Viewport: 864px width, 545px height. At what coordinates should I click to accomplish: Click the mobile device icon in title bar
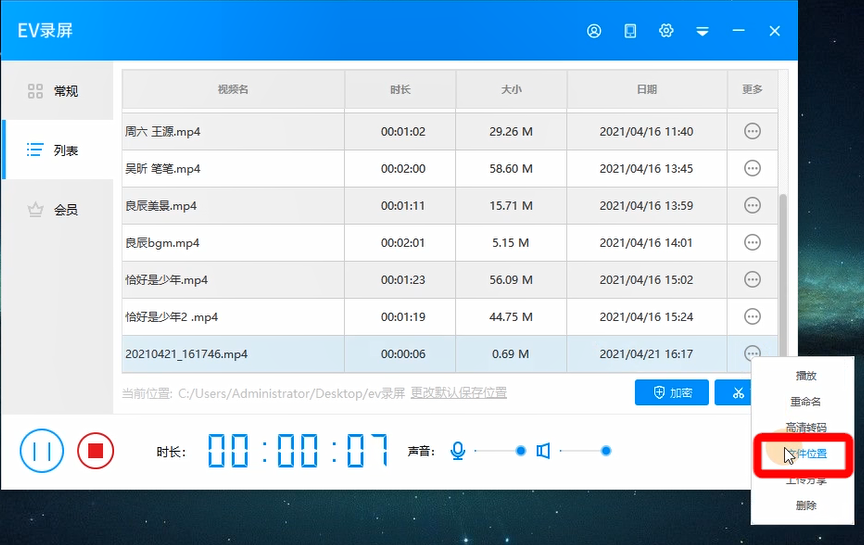pyautogui.click(x=630, y=31)
